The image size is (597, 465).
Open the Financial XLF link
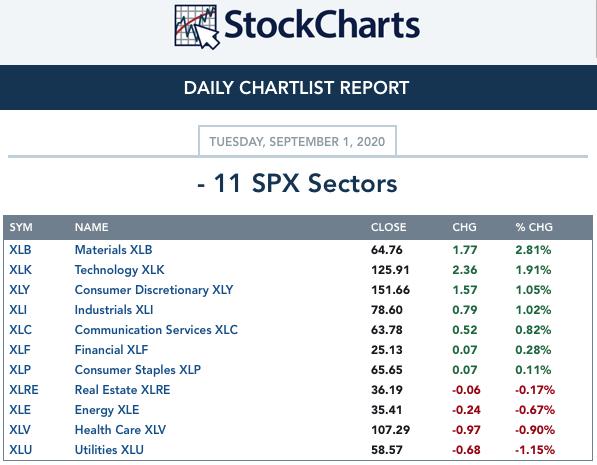tap(111, 350)
